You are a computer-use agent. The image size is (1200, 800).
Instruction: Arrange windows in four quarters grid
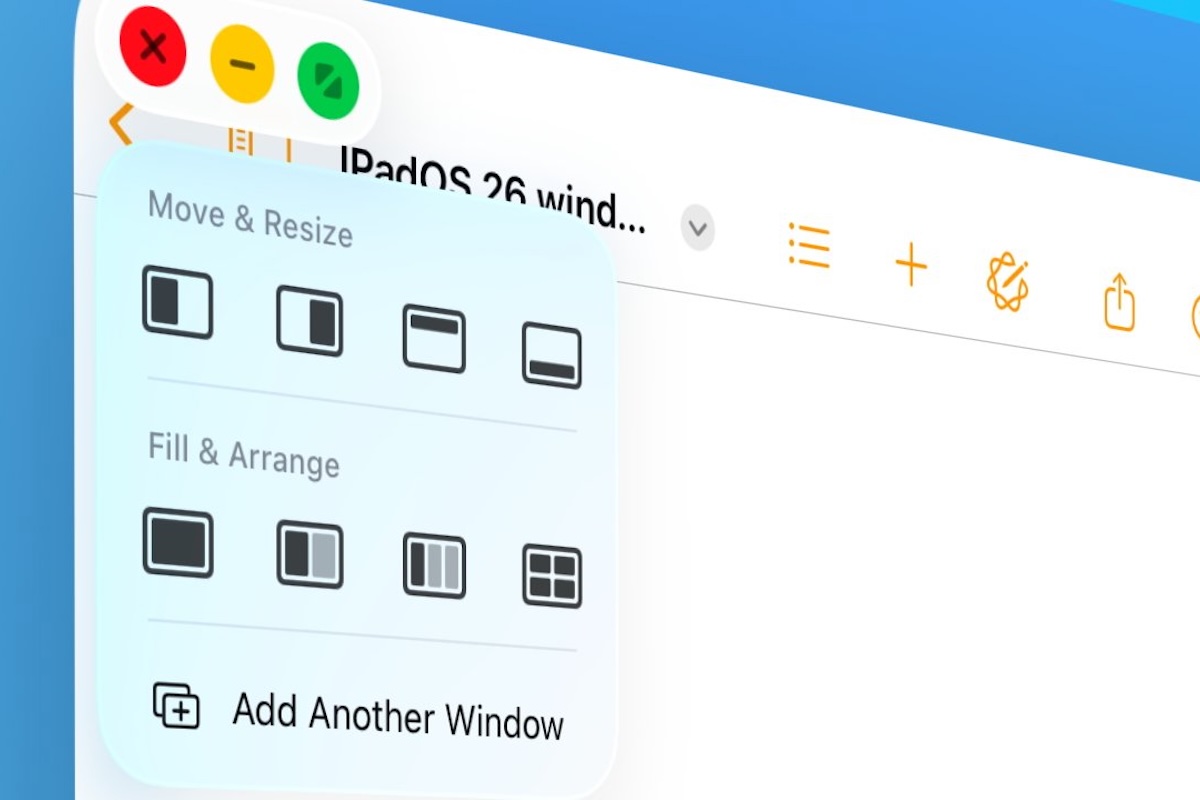tap(551, 576)
